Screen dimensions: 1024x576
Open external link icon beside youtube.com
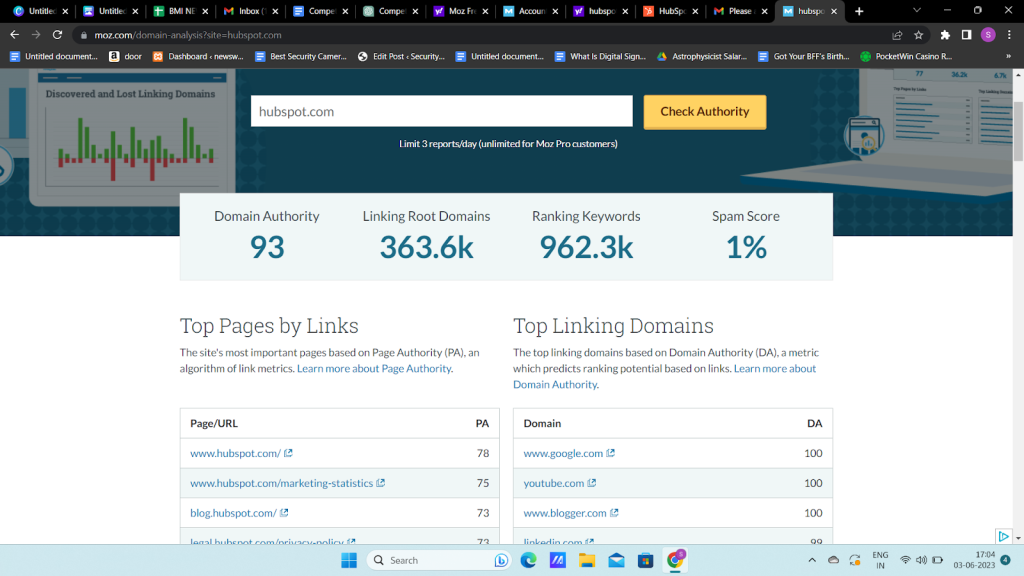click(x=592, y=483)
